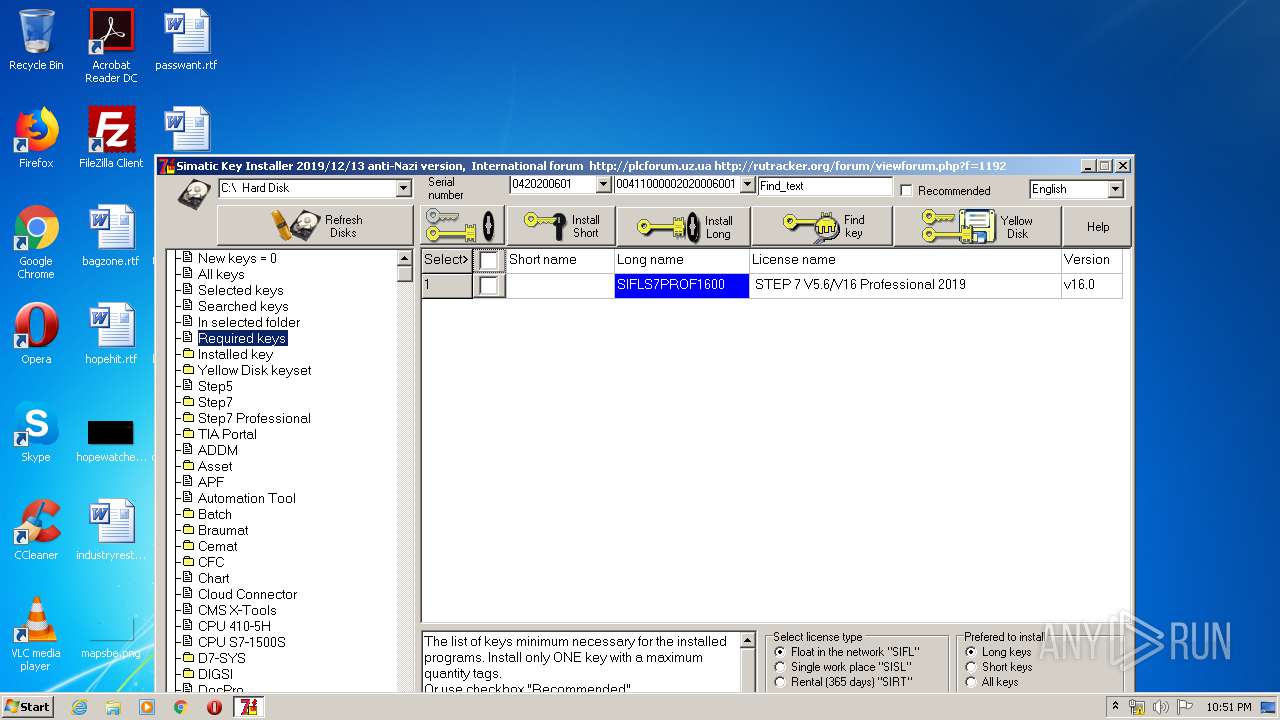1280x720 pixels.
Task: Enable the Recommended checkbox
Action: (x=906, y=190)
